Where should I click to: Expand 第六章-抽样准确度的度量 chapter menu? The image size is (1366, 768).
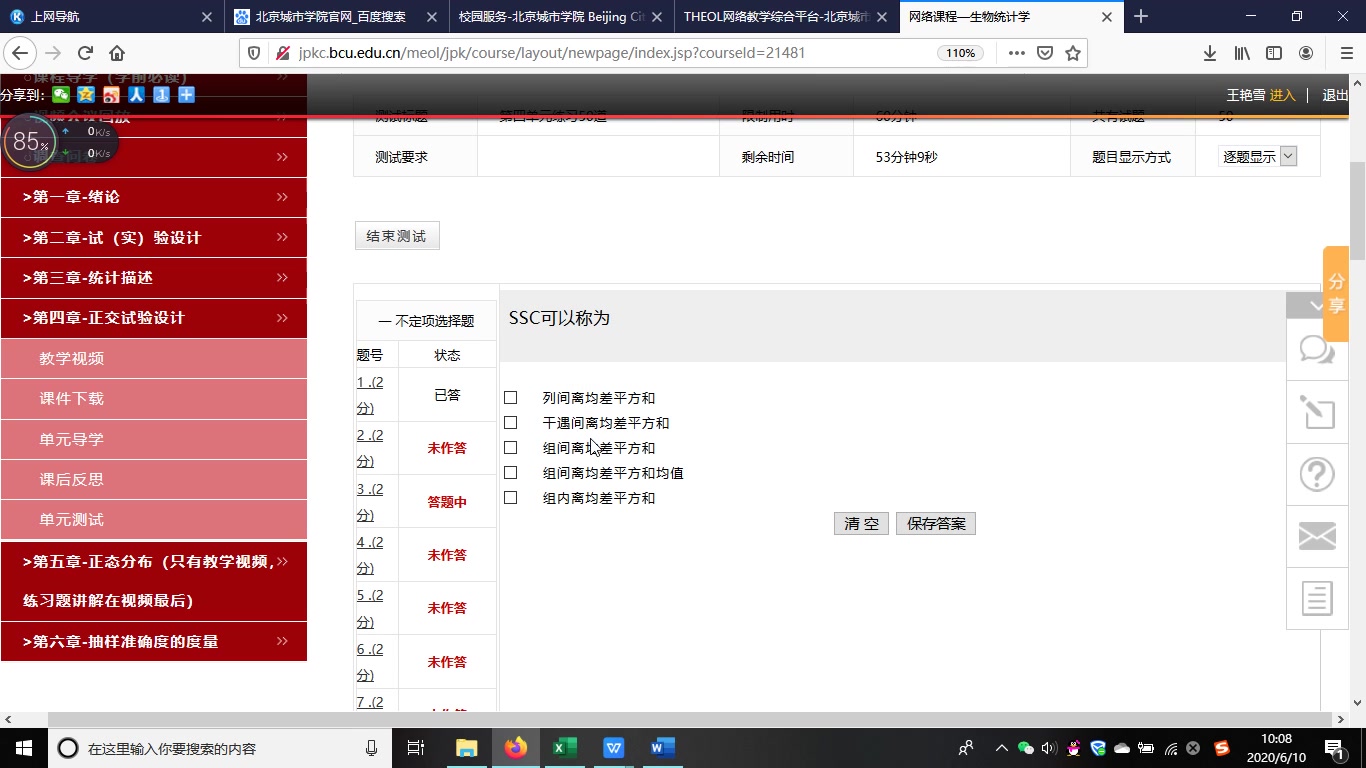(x=154, y=641)
